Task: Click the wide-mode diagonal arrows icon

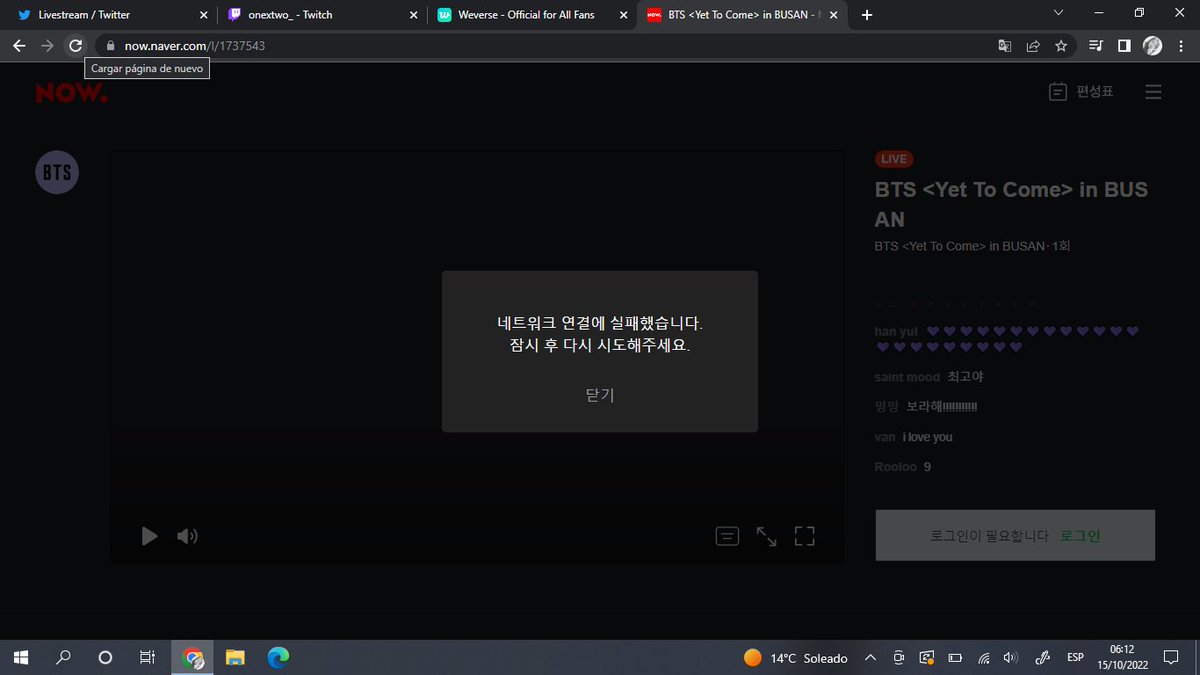Action: [x=766, y=536]
